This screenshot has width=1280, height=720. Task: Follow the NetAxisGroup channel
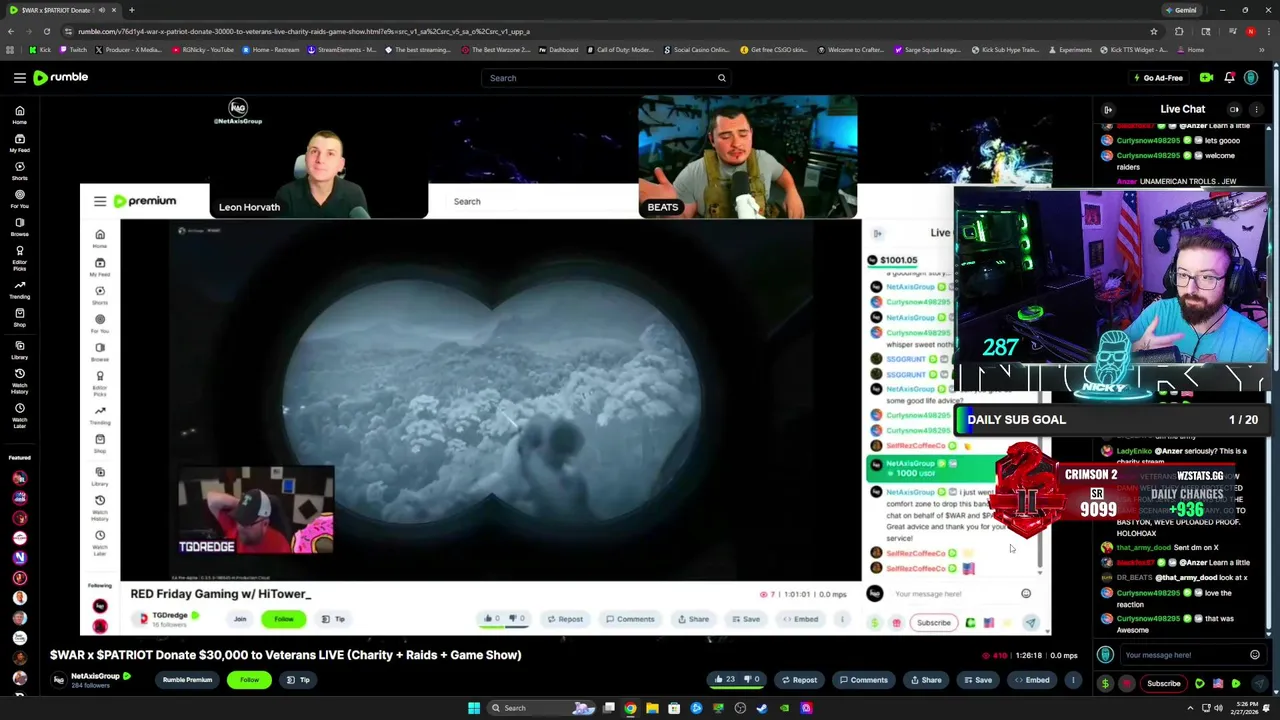[249, 680]
